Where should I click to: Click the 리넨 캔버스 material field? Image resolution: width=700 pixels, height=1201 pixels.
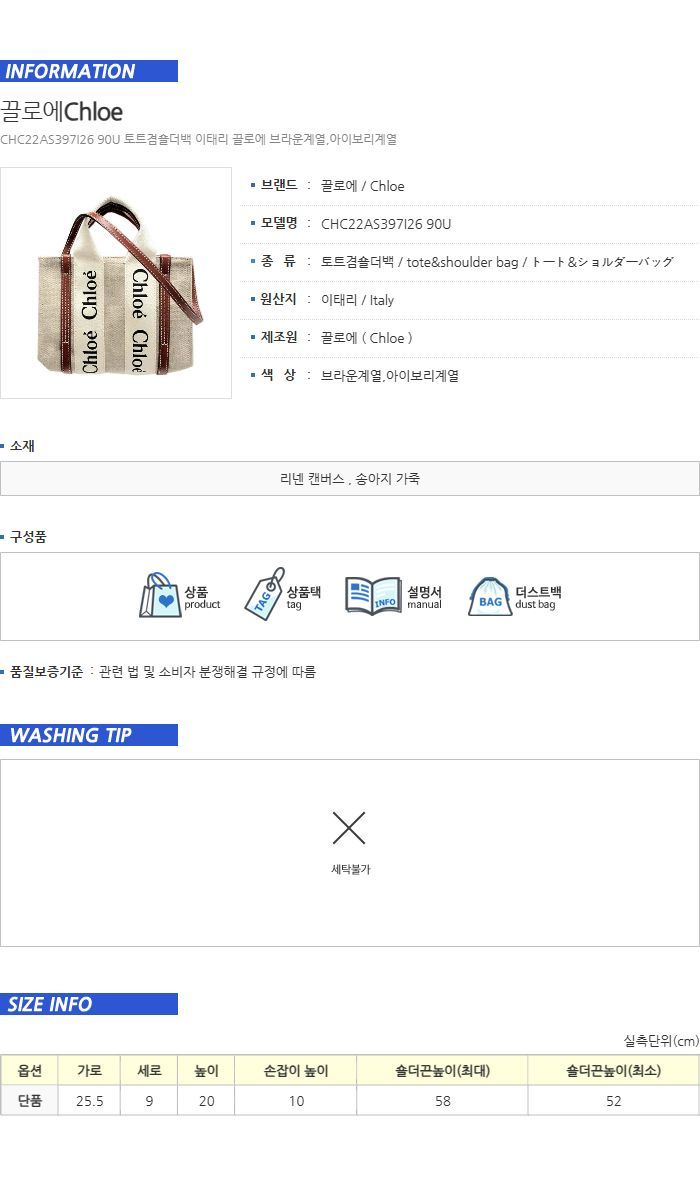pos(350,479)
